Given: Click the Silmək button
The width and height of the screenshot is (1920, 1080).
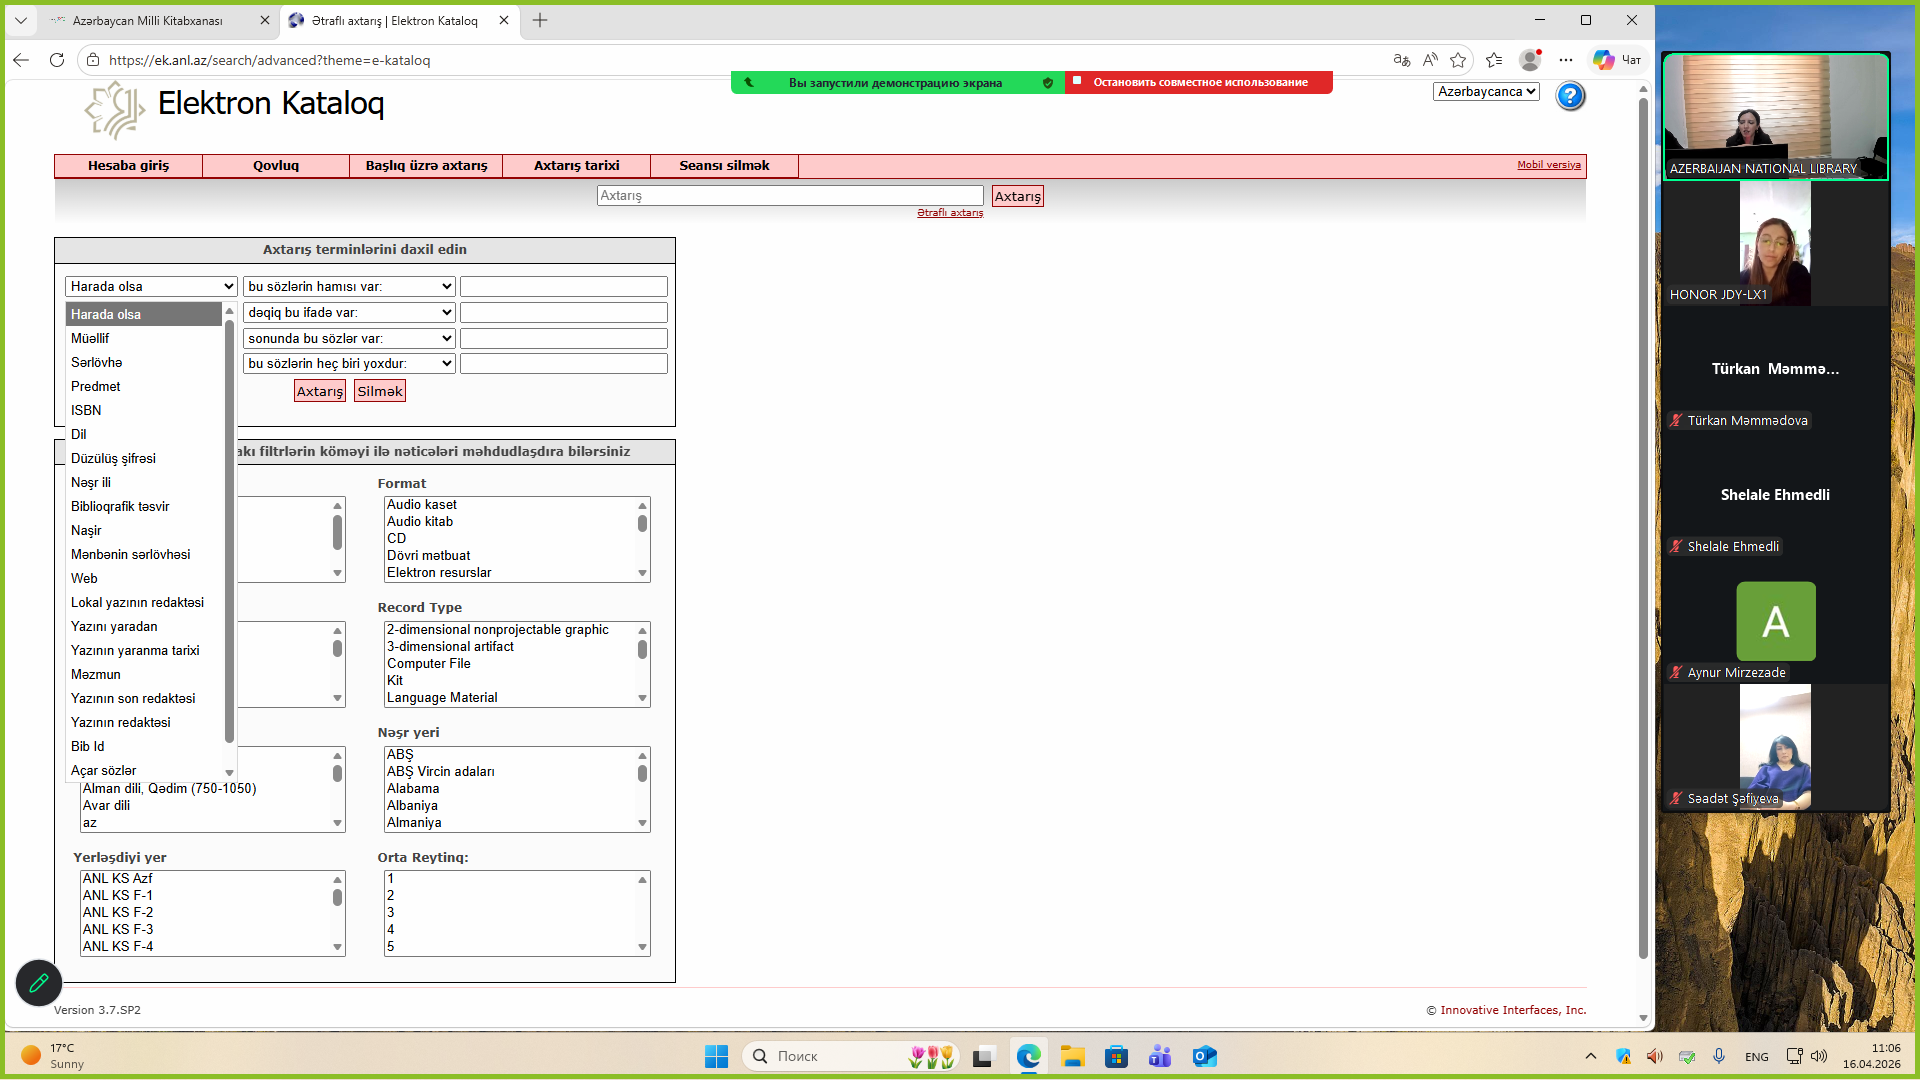Looking at the screenshot, I should 380,392.
